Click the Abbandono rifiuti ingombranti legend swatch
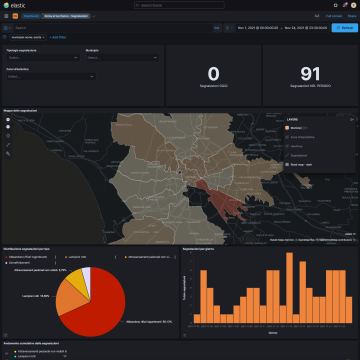This screenshot has height=360, width=360. click(6, 257)
